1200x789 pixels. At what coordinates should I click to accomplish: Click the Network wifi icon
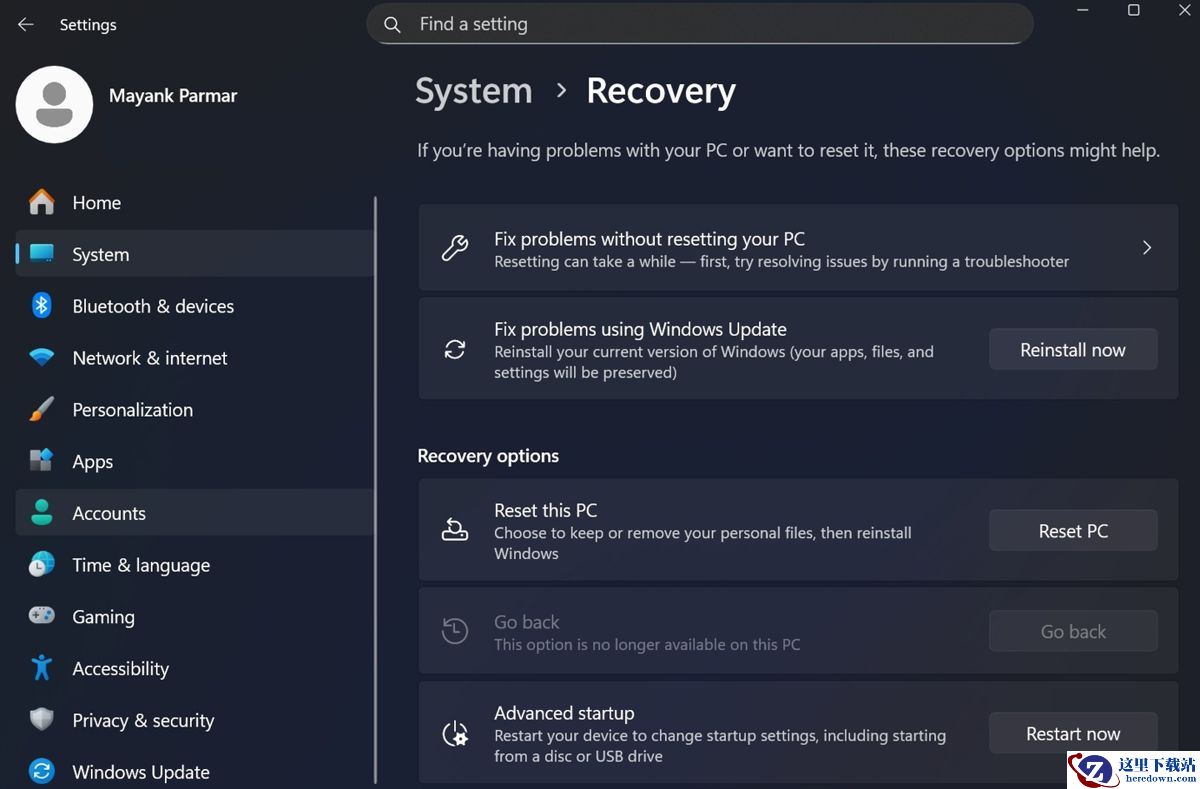[x=42, y=358]
